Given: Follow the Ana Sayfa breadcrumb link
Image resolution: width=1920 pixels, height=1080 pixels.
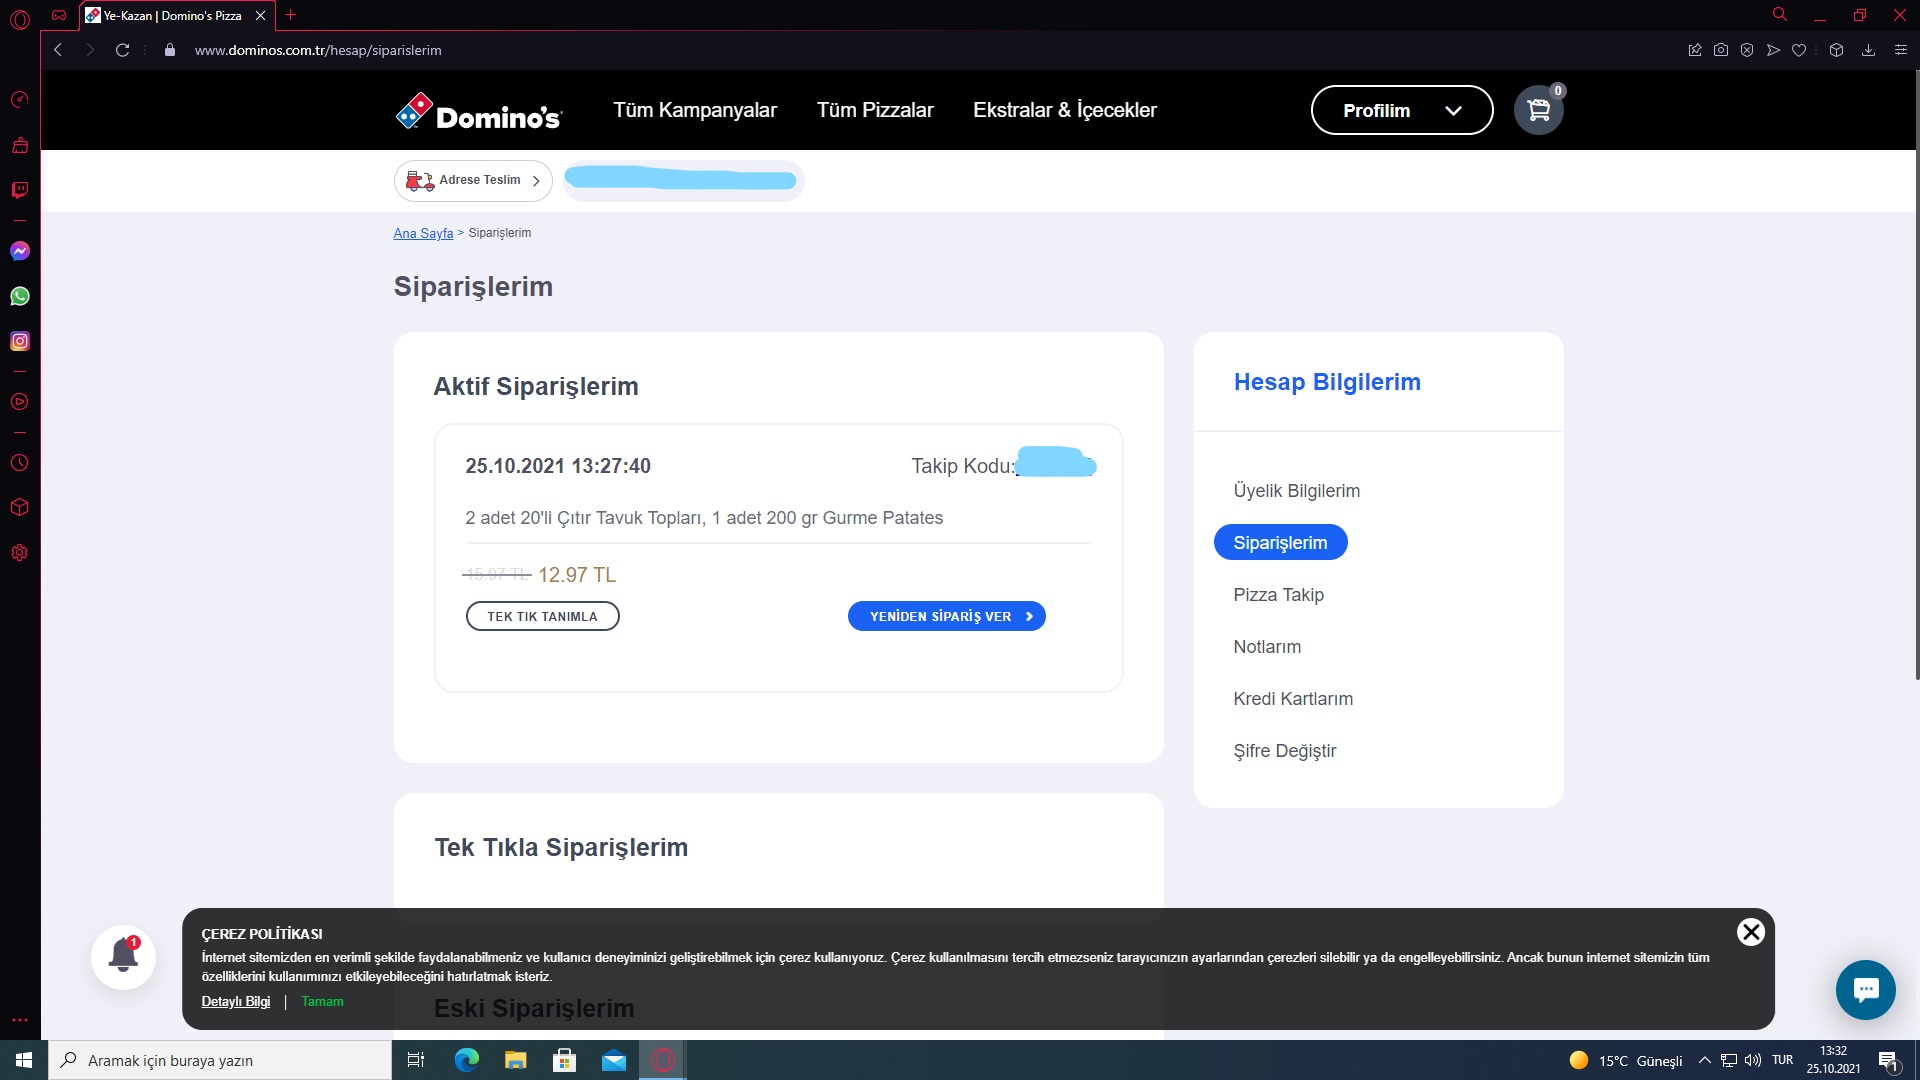Looking at the screenshot, I should 423,233.
